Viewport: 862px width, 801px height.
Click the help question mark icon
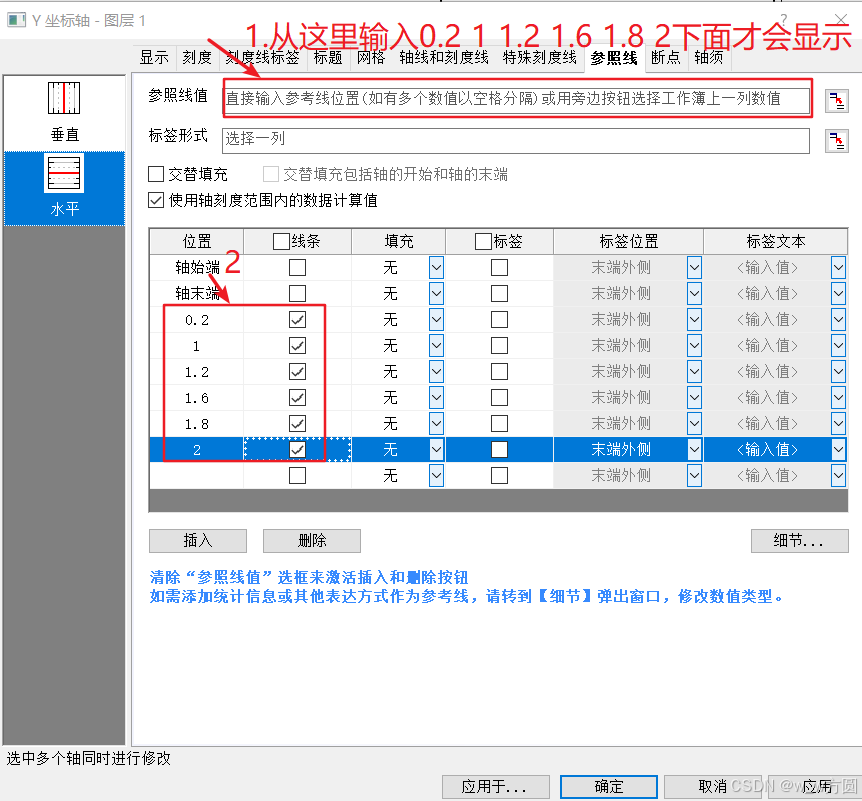pos(784,20)
